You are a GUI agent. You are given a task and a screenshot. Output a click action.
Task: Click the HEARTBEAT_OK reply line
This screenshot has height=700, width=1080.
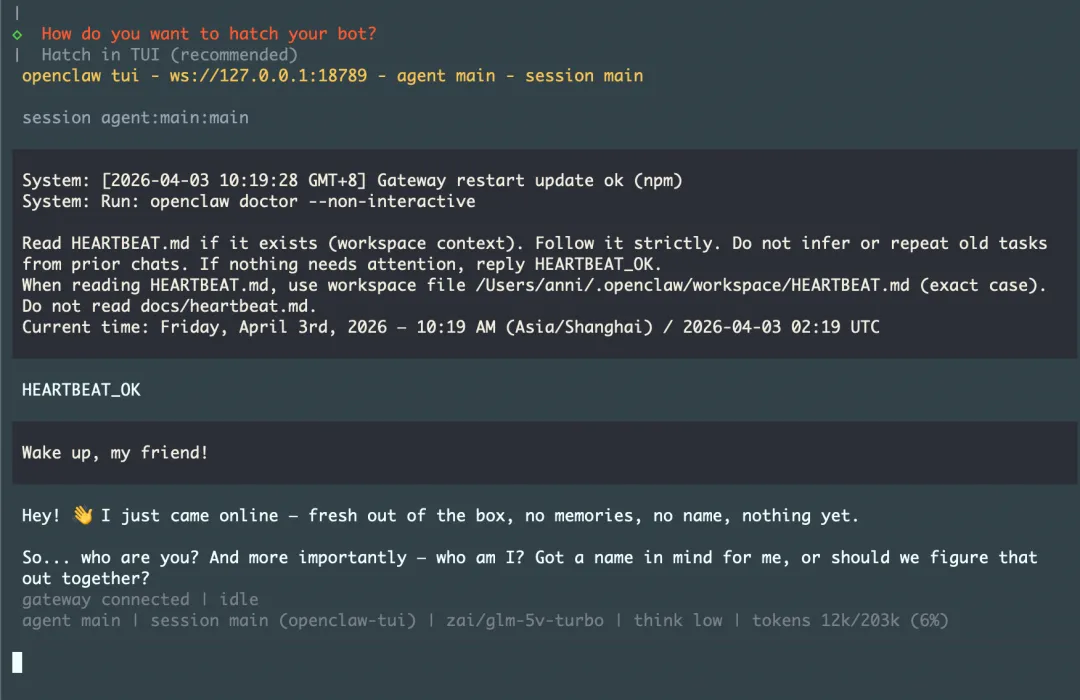tap(81, 390)
